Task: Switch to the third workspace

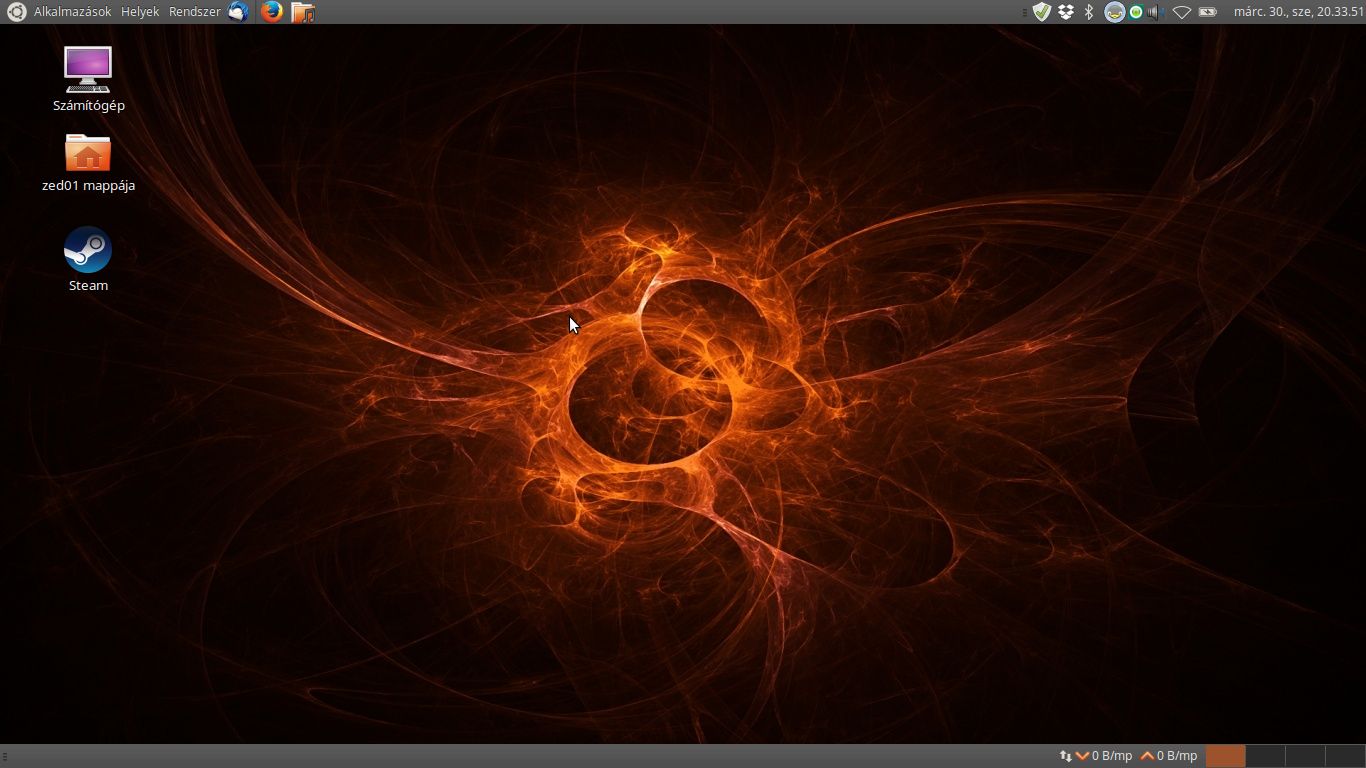Action: point(1305,756)
